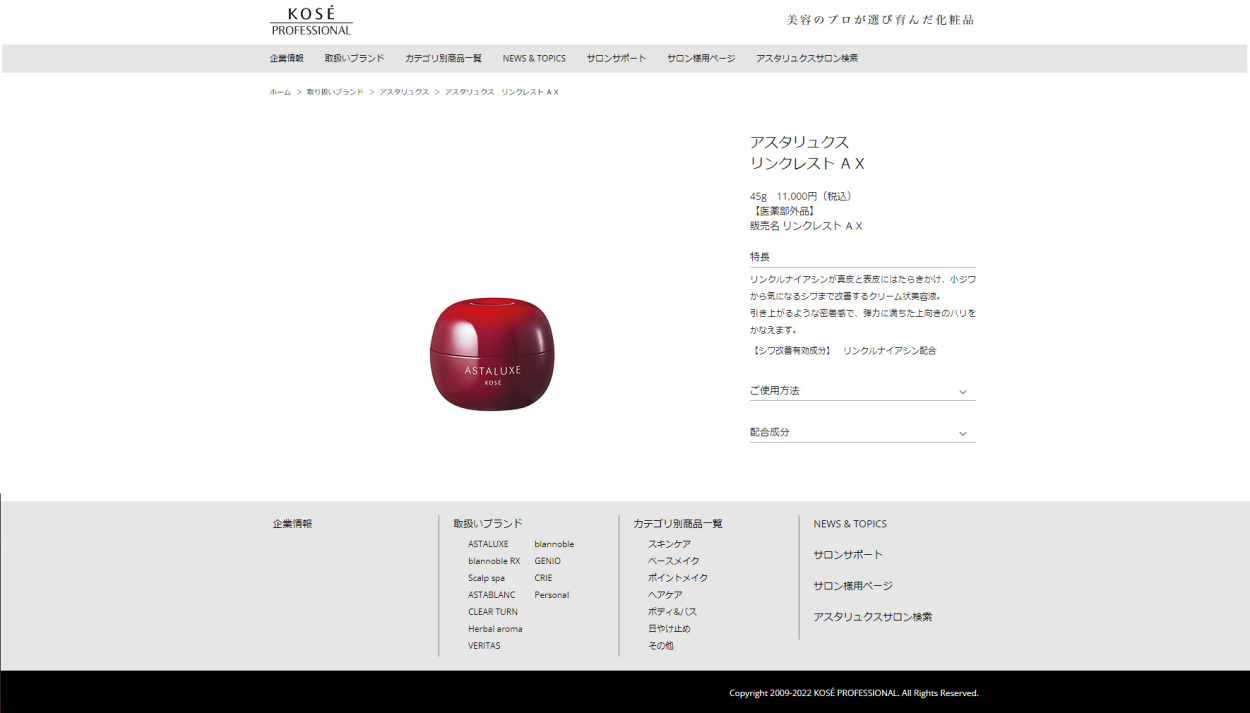Click 【シワ改善有効成分】 リンクルナイアシン配合 text
1250x713 pixels.
click(x=843, y=351)
